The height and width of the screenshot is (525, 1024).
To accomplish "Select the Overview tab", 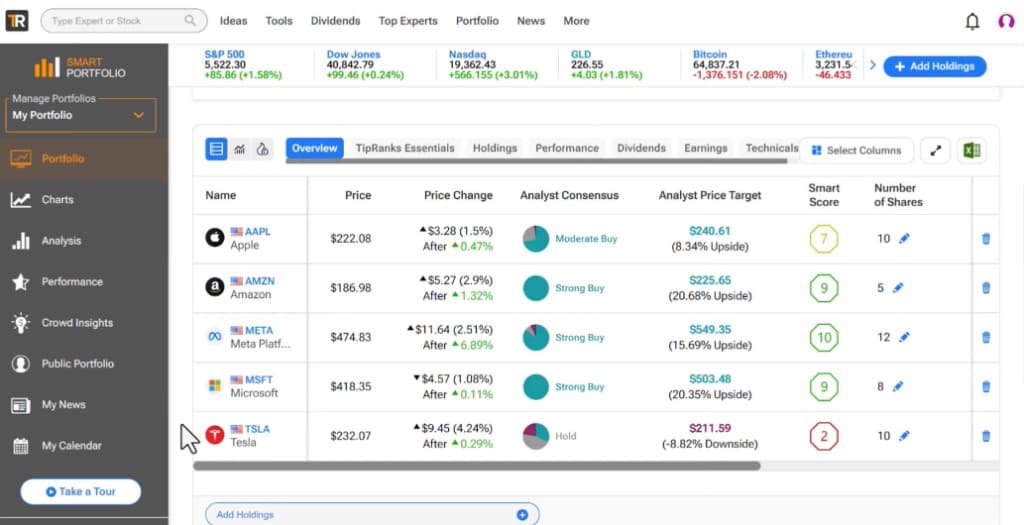I will click(315, 148).
